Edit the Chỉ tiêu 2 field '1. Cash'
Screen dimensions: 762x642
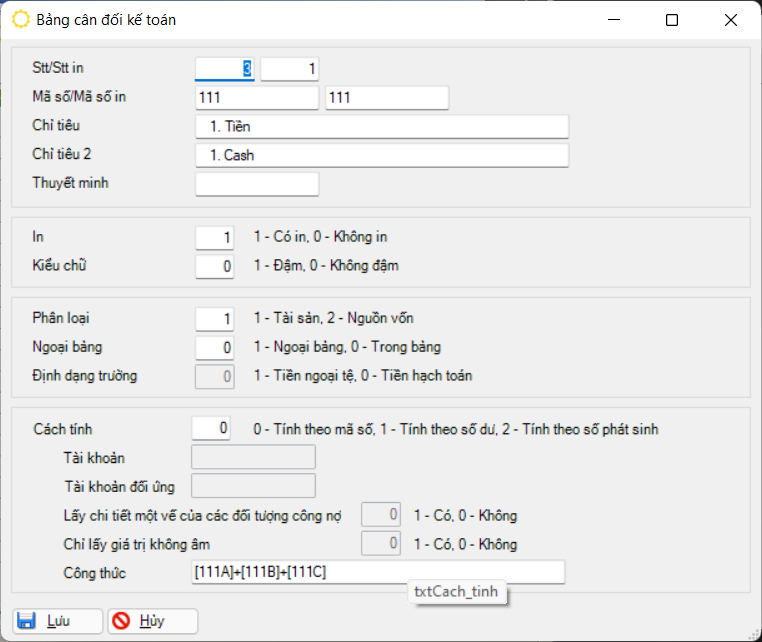click(x=382, y=155)
